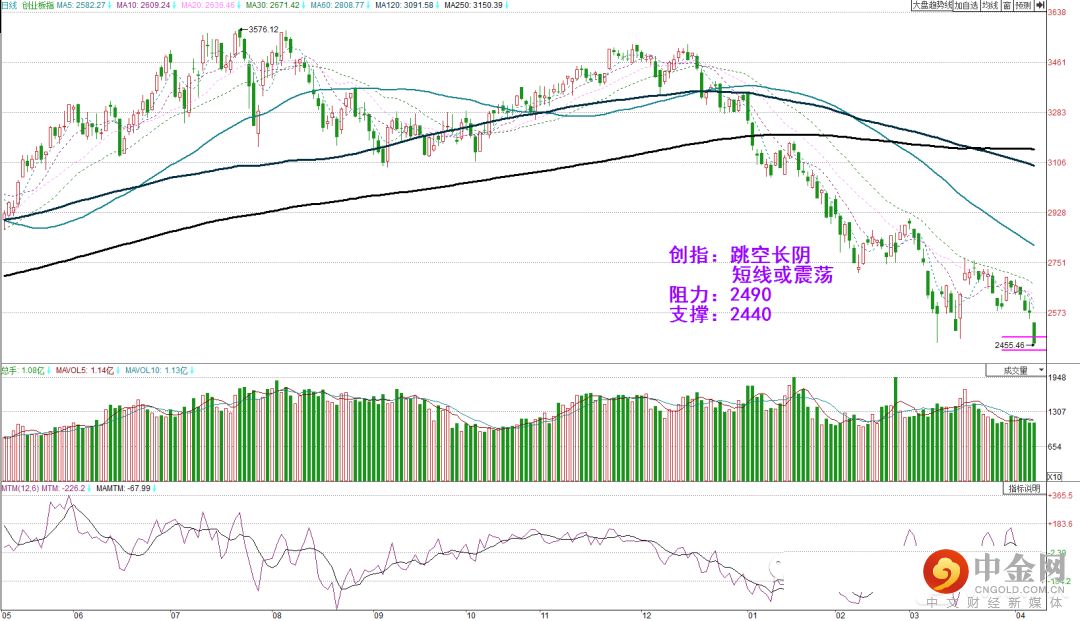Click the X10 volume scale box

(x=1055, y=476)
